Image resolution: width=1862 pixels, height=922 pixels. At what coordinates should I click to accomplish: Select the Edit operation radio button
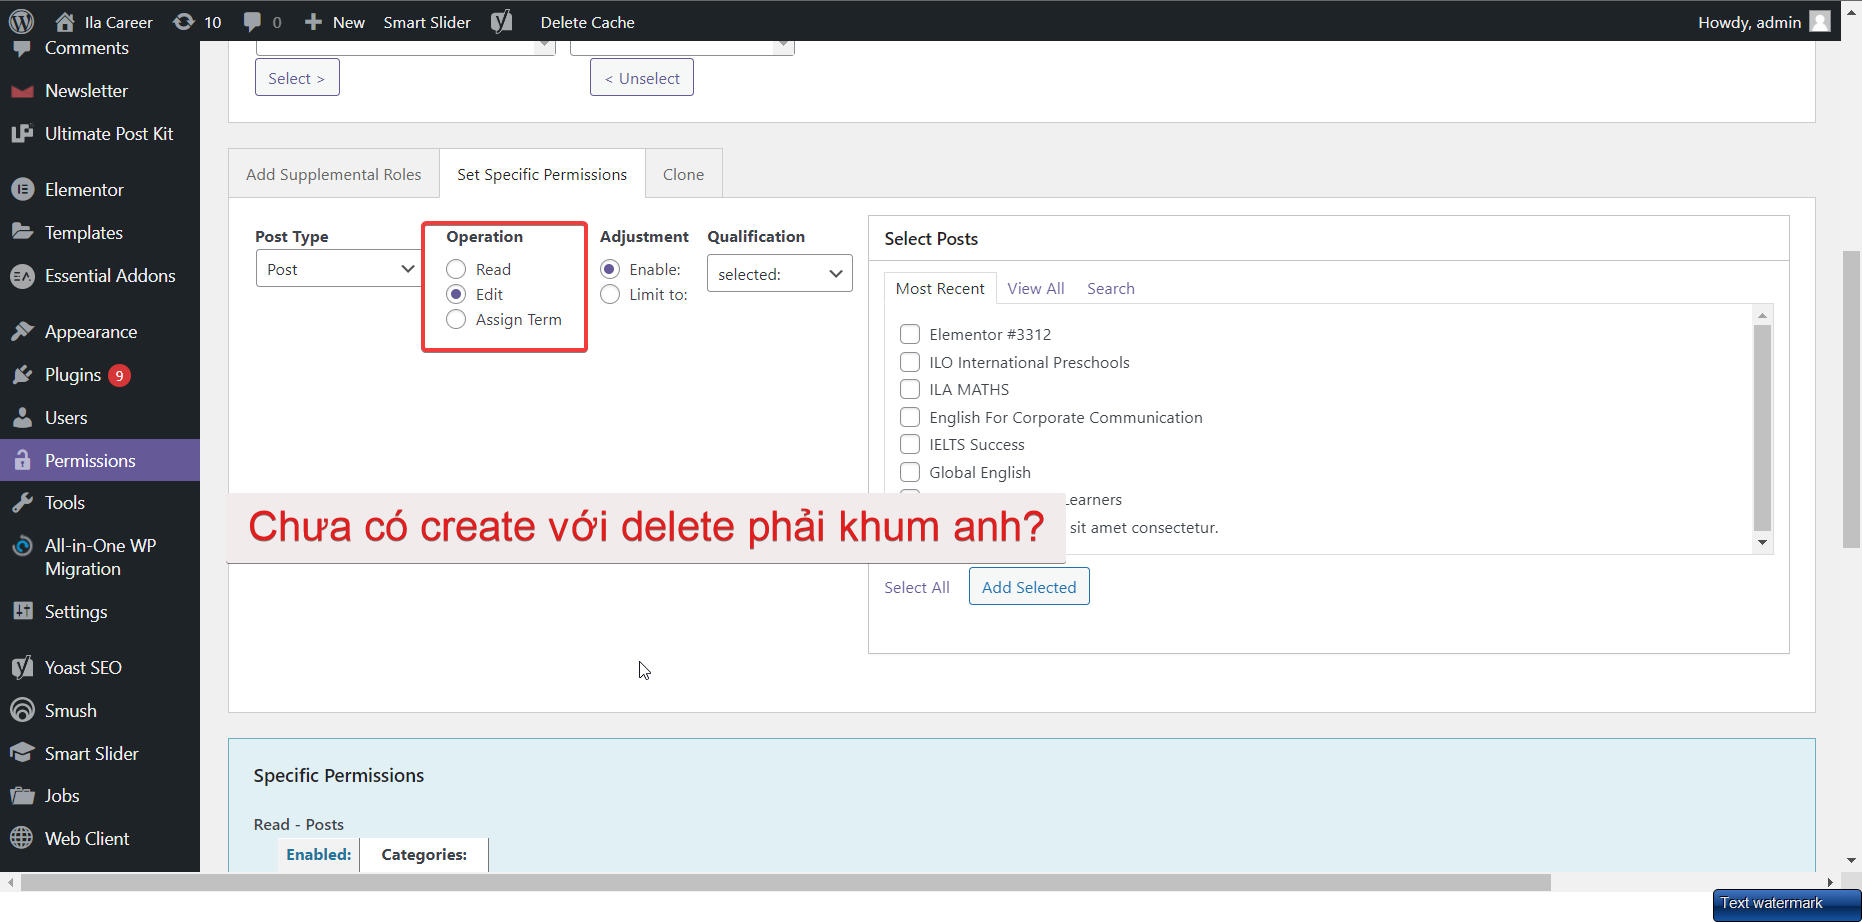456,294
